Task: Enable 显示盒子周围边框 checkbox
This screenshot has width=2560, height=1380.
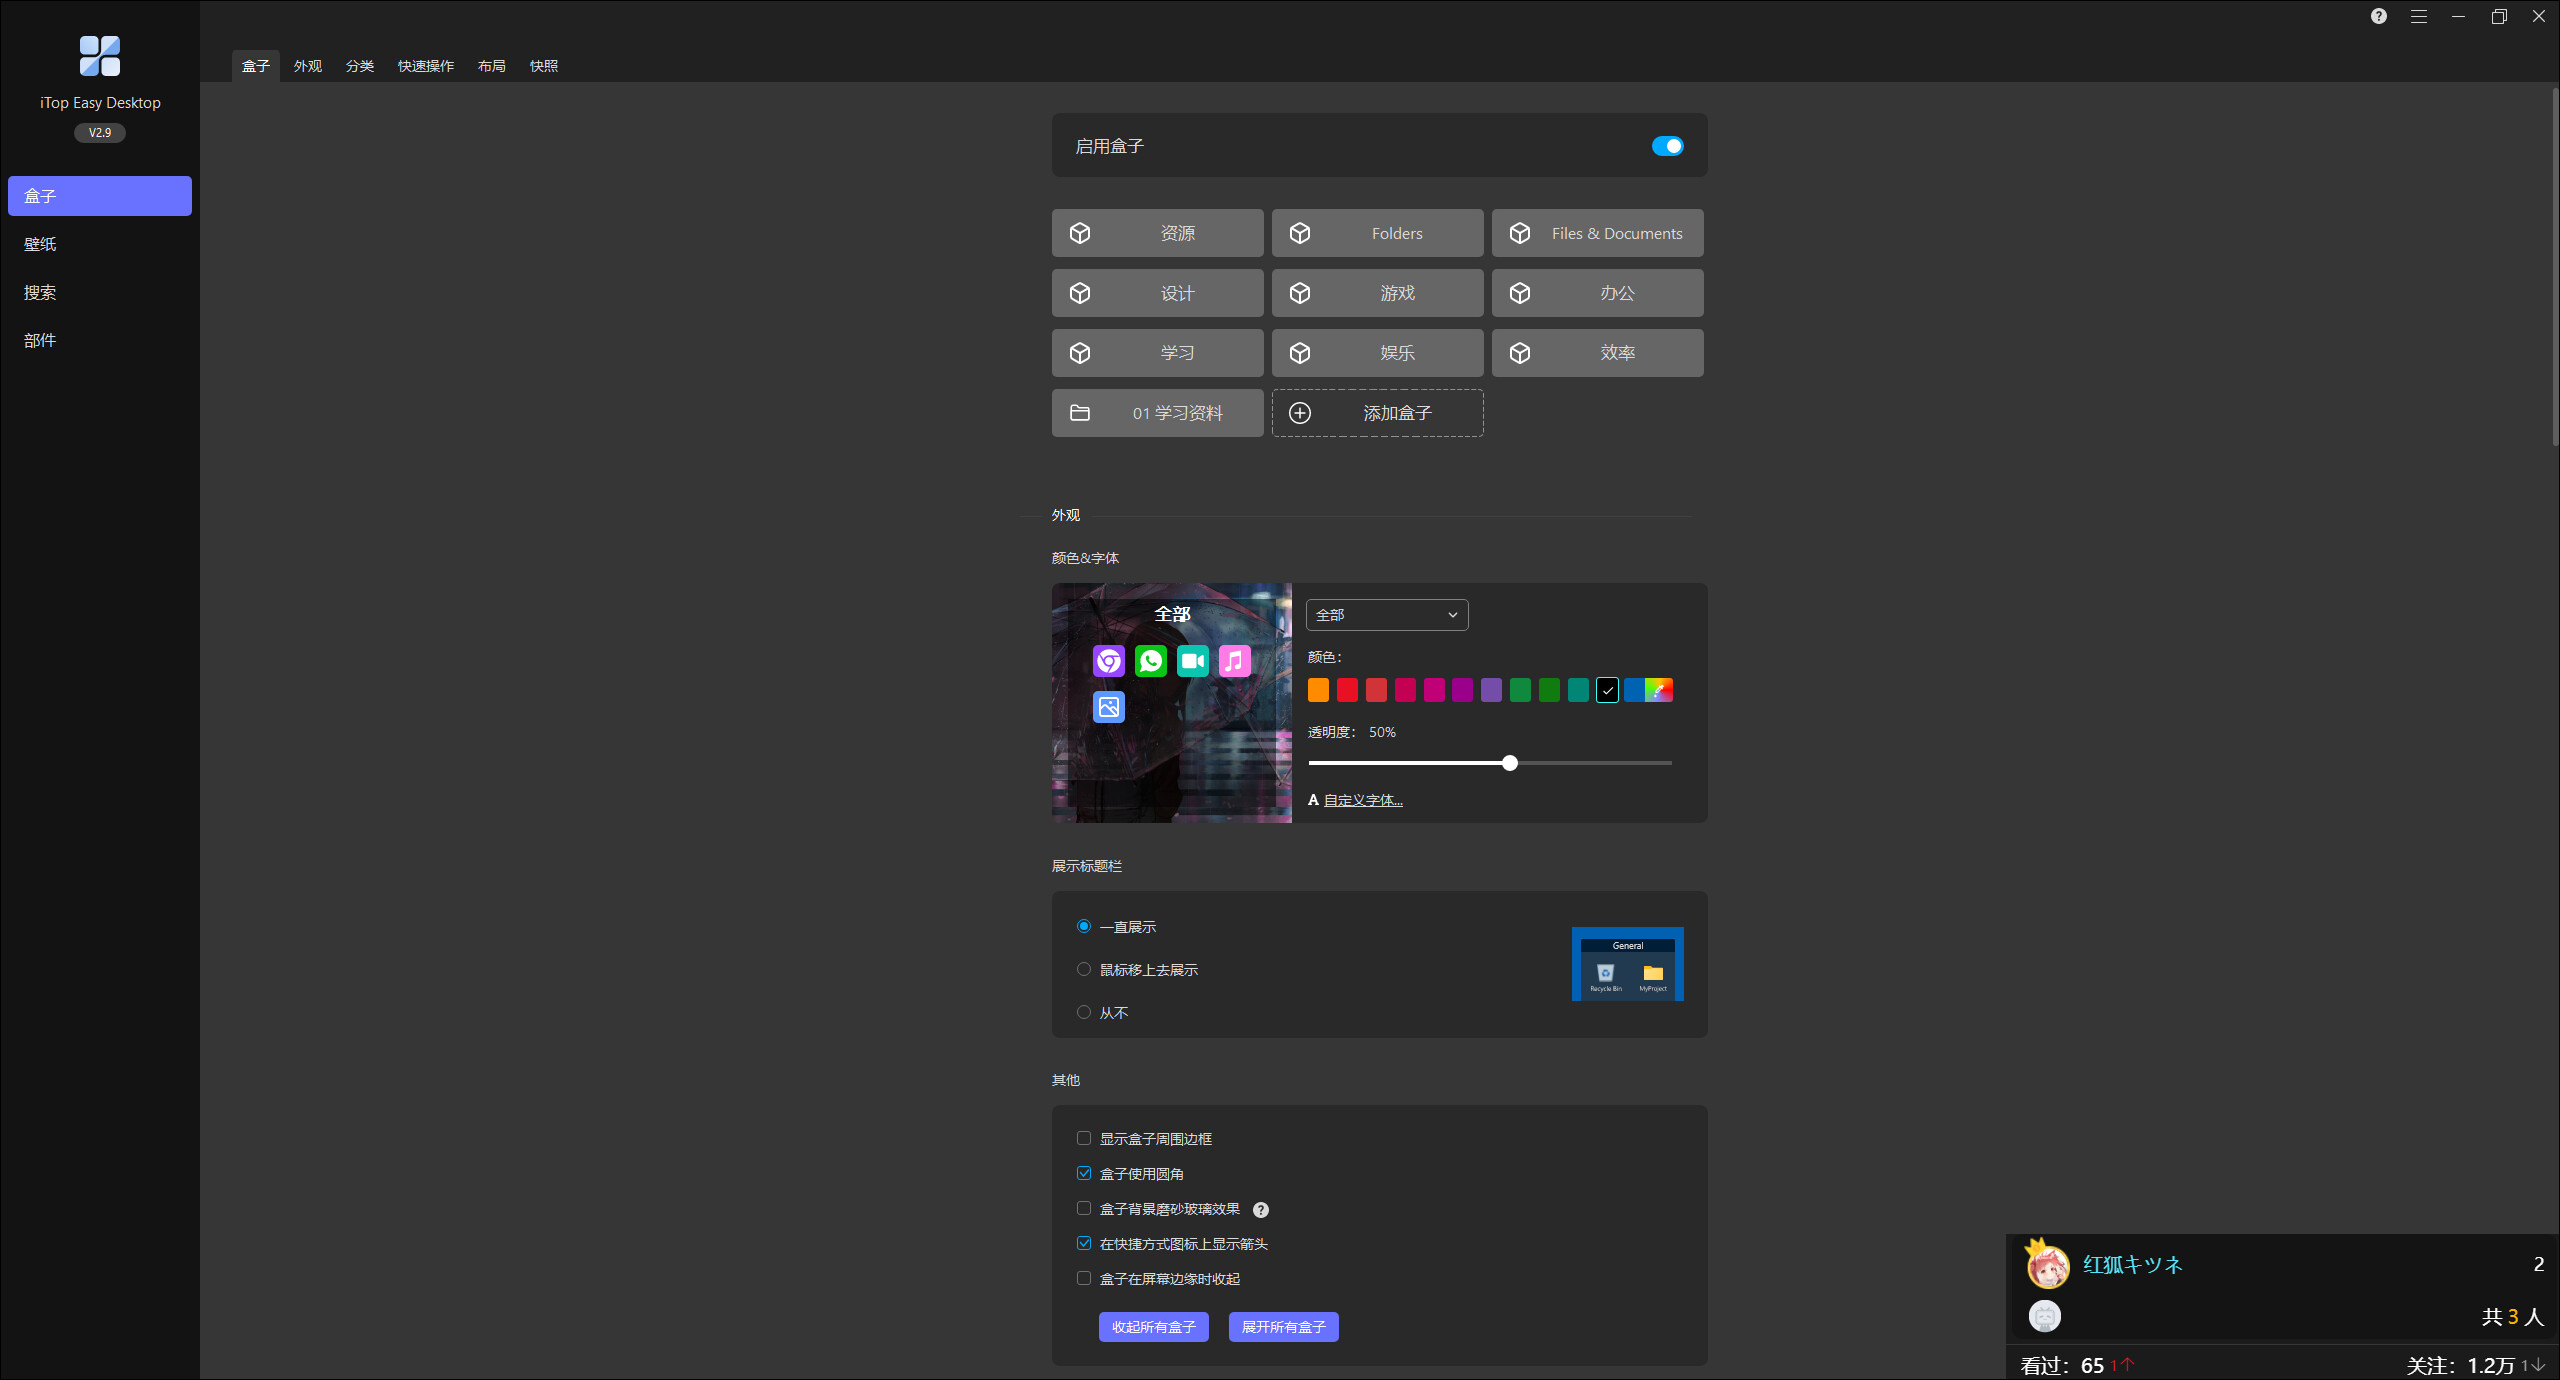Action: point(1084,1138)
